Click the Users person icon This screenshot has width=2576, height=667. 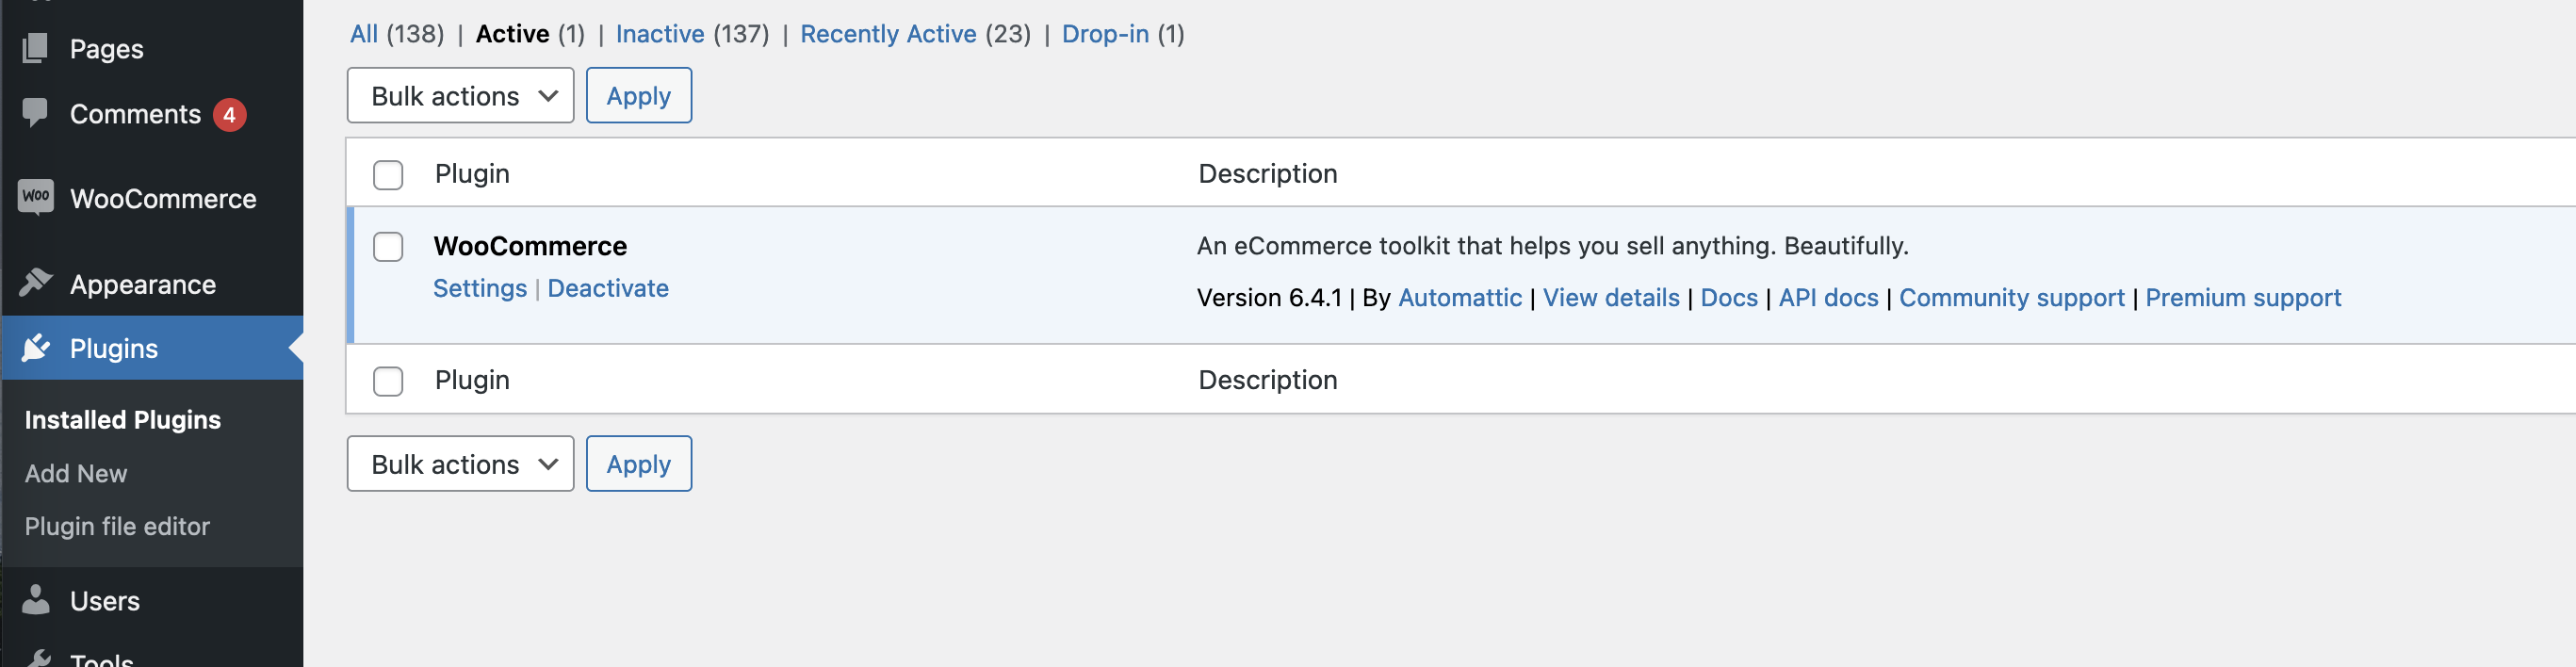coord(35,600)
